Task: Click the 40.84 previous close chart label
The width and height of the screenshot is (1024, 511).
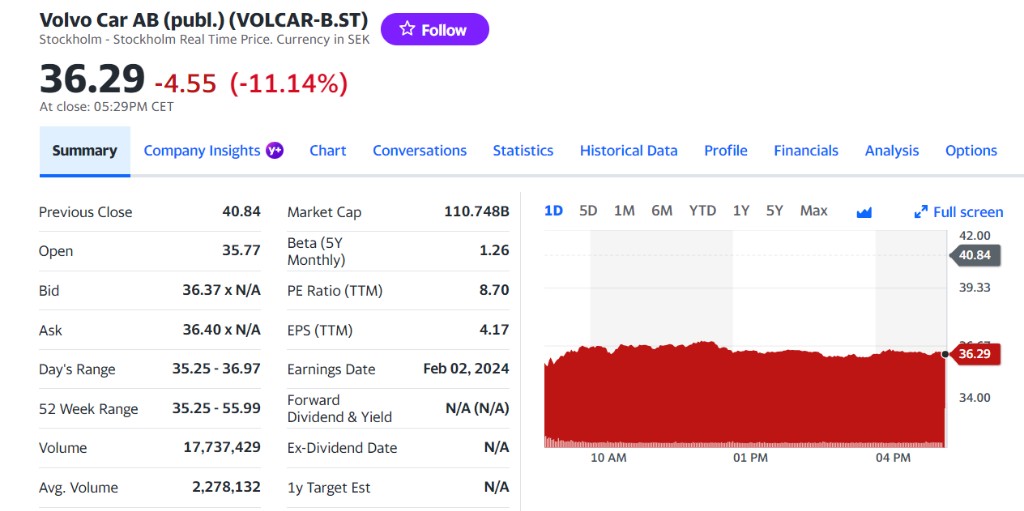Action: [974, 255]
